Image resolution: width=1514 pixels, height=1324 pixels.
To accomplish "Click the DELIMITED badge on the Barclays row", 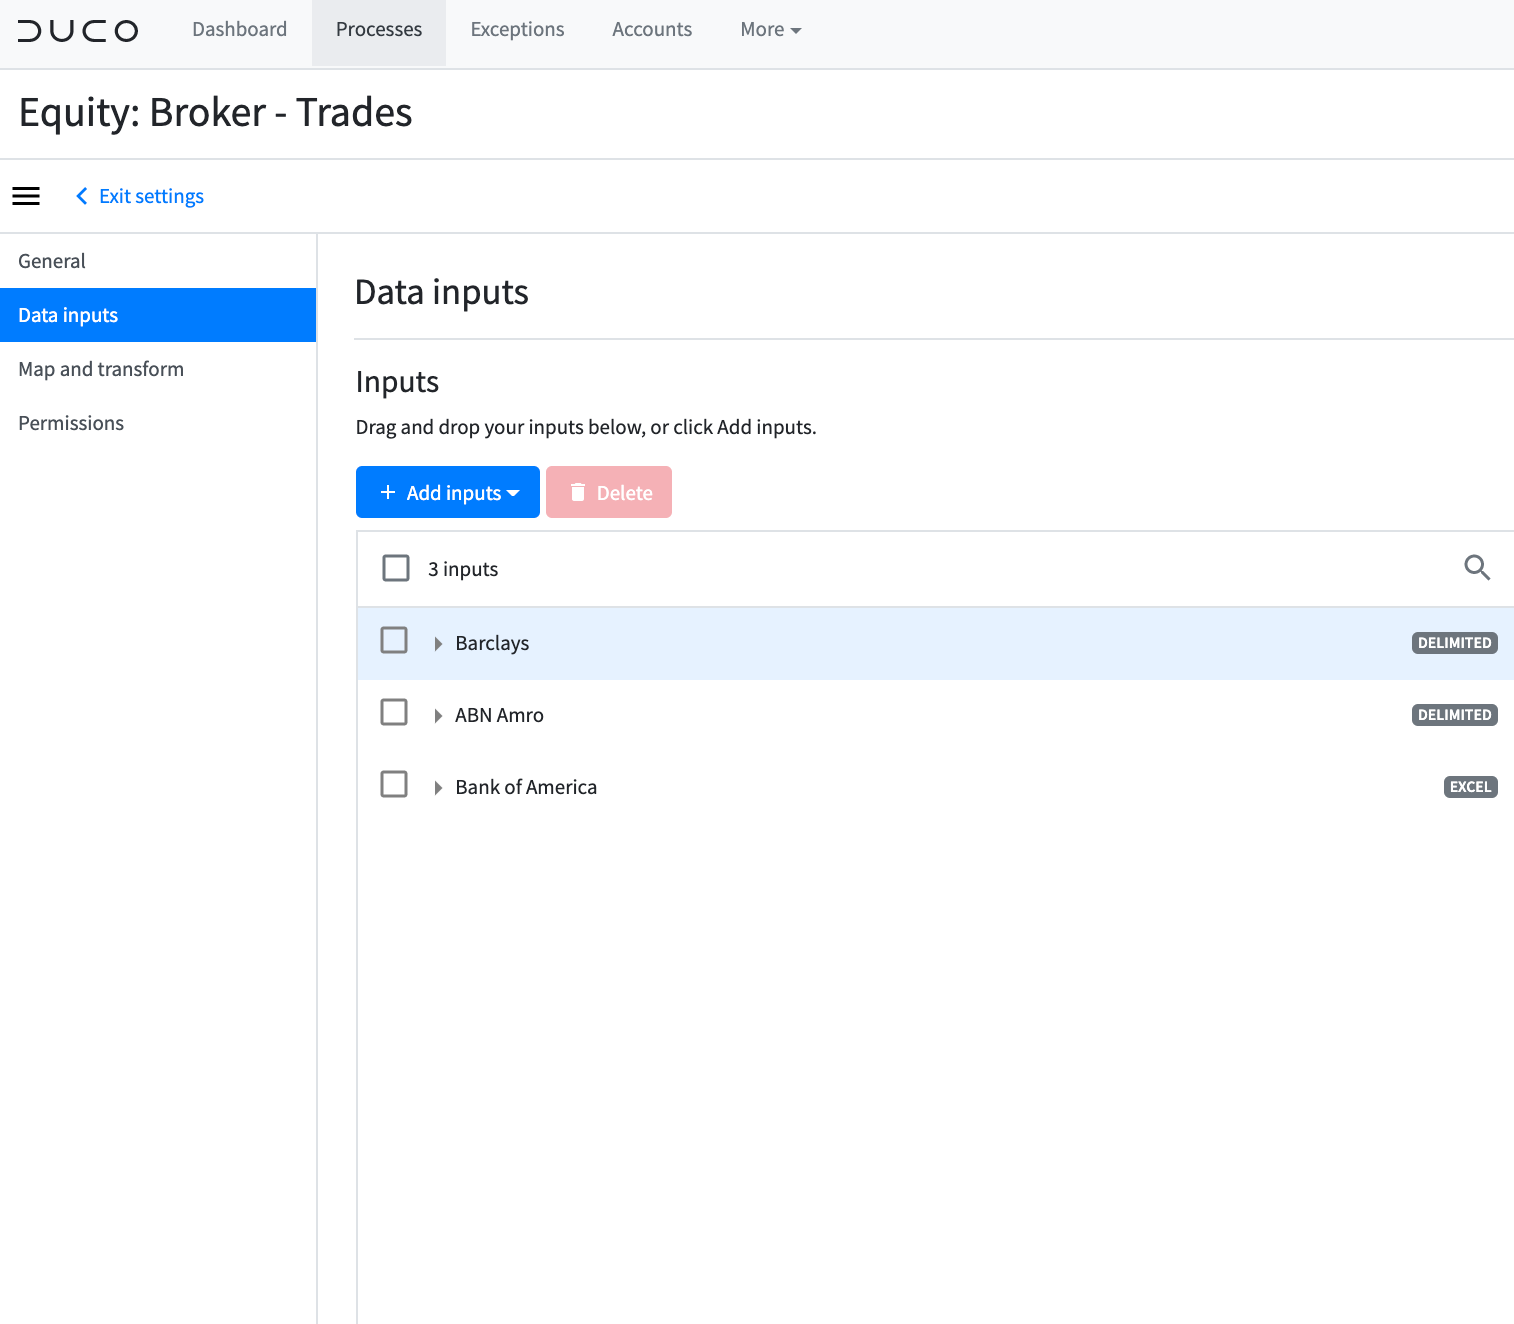I will [x=1454, y=643].
